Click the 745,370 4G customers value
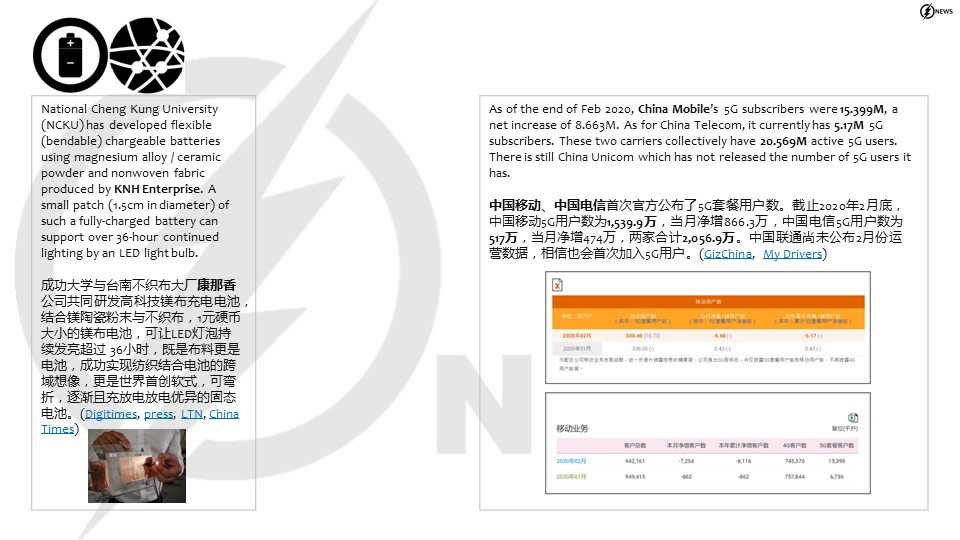Image resolution: width=960 pixels, height=540 pixels. tap(795, 461)
